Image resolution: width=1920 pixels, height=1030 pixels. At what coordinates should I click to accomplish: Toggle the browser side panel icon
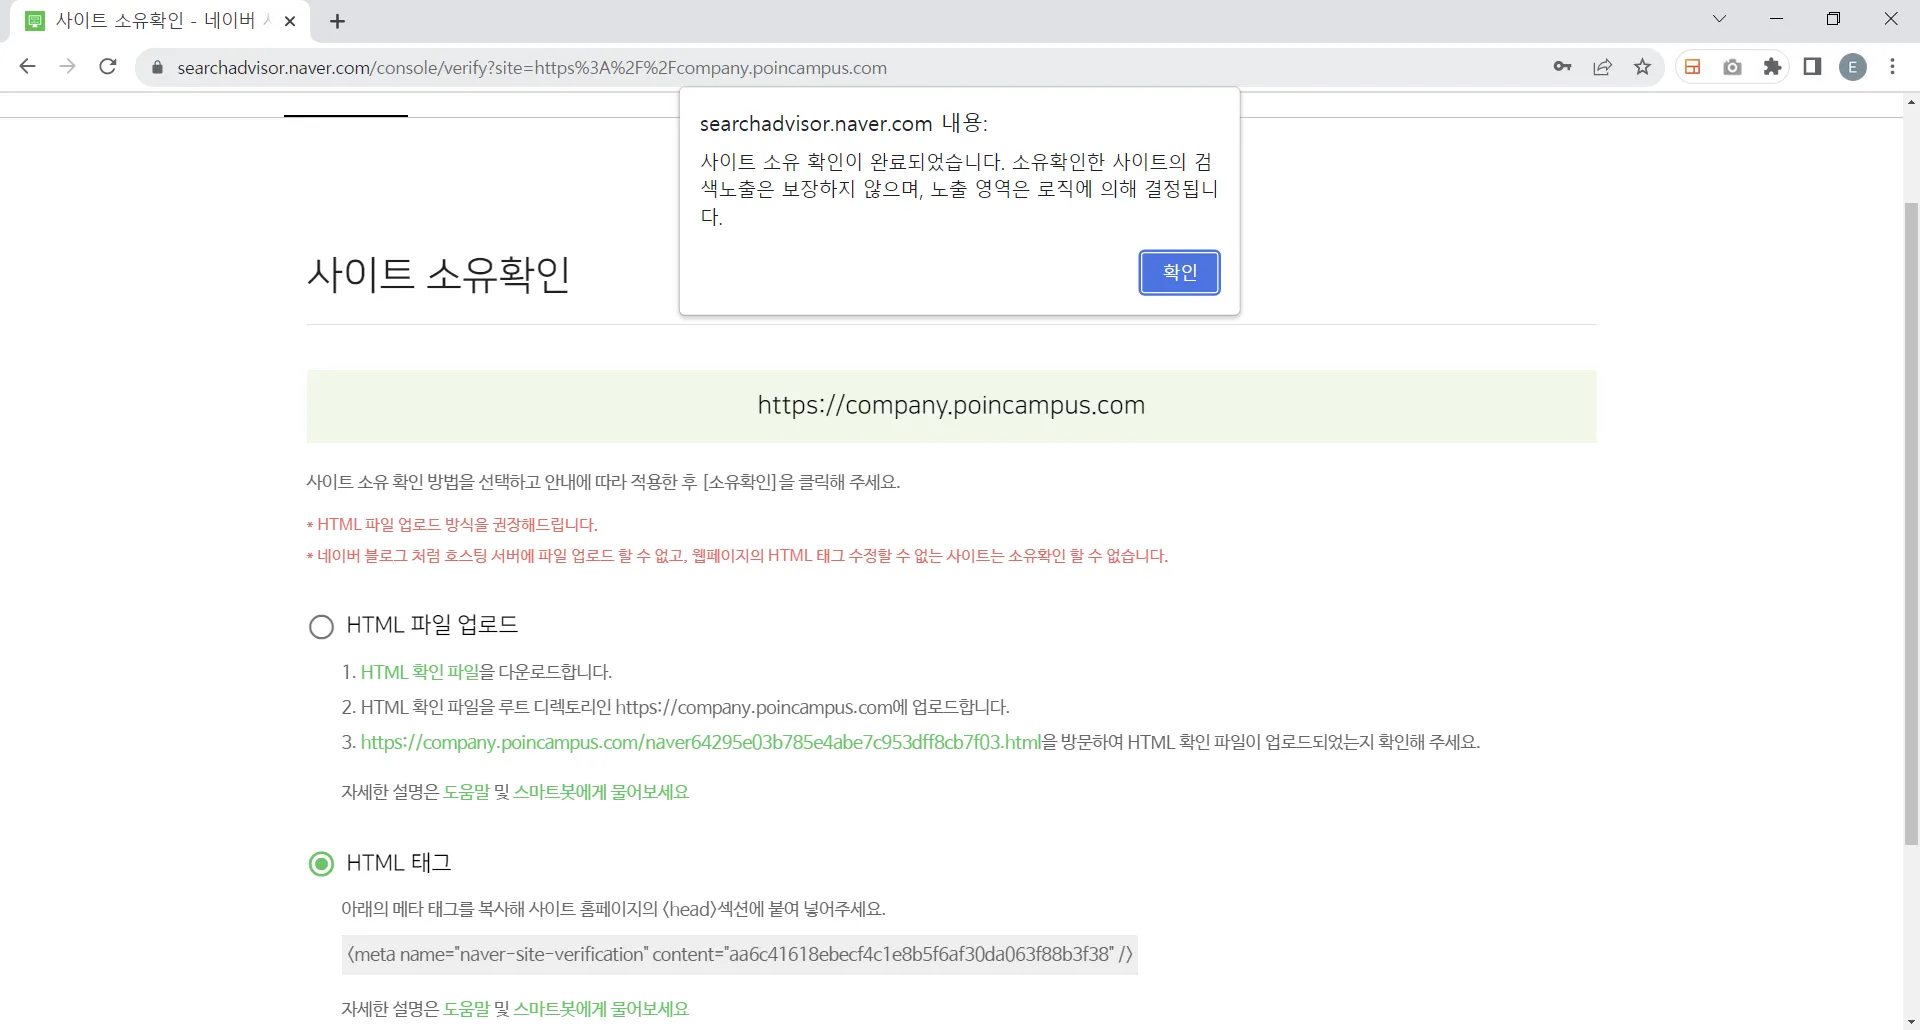click(x=1812, y=67)
